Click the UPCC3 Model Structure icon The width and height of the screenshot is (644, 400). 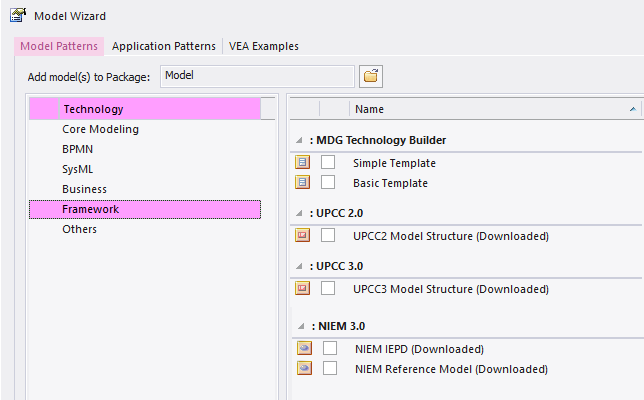(x=303, y=289)
